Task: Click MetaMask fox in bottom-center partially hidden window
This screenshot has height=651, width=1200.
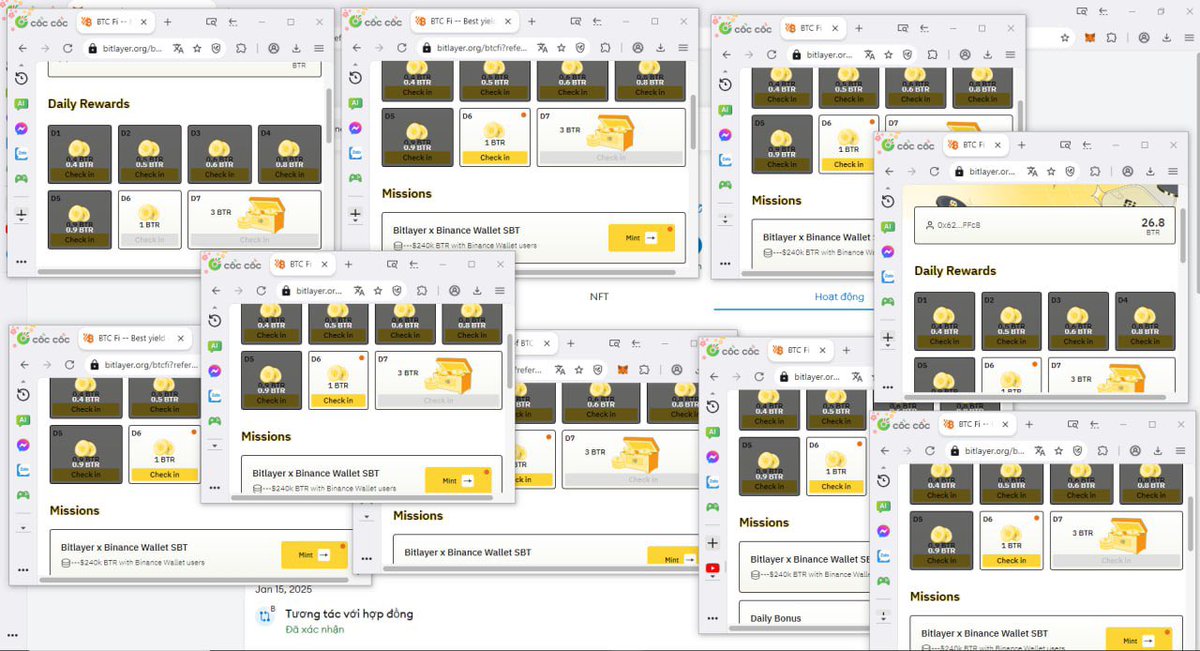Action: 622,369
